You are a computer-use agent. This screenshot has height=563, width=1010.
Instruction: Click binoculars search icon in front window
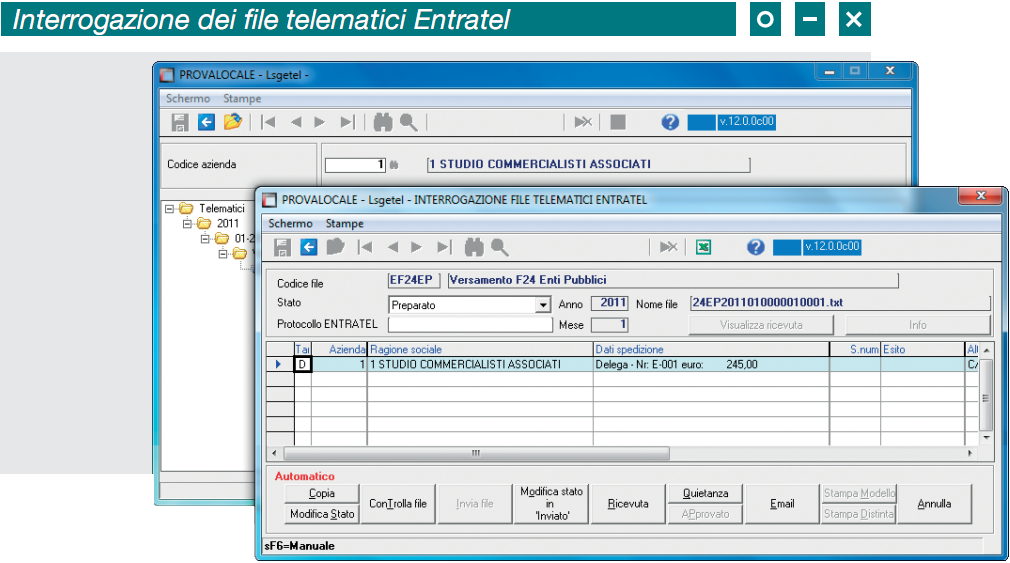pyautogui.click(x=474, y=247)
